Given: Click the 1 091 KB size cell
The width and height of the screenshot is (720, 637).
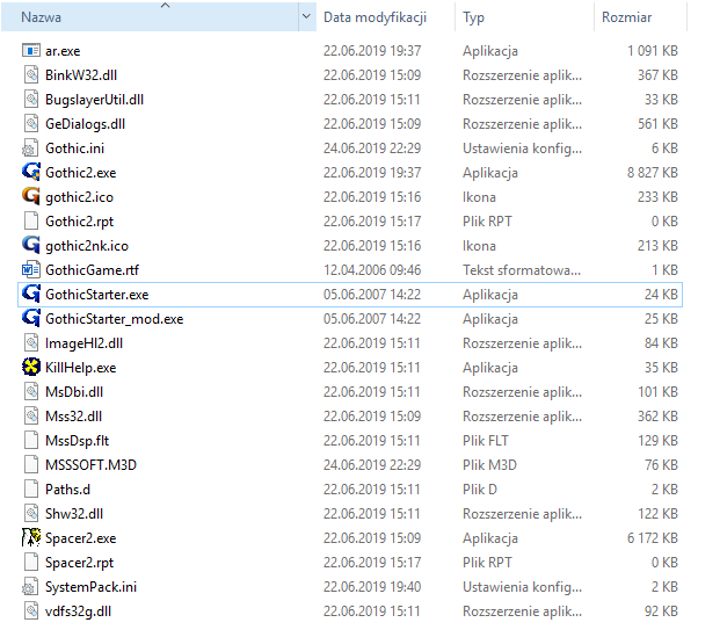Looking at the screenshot, I should tap(652, 51).
